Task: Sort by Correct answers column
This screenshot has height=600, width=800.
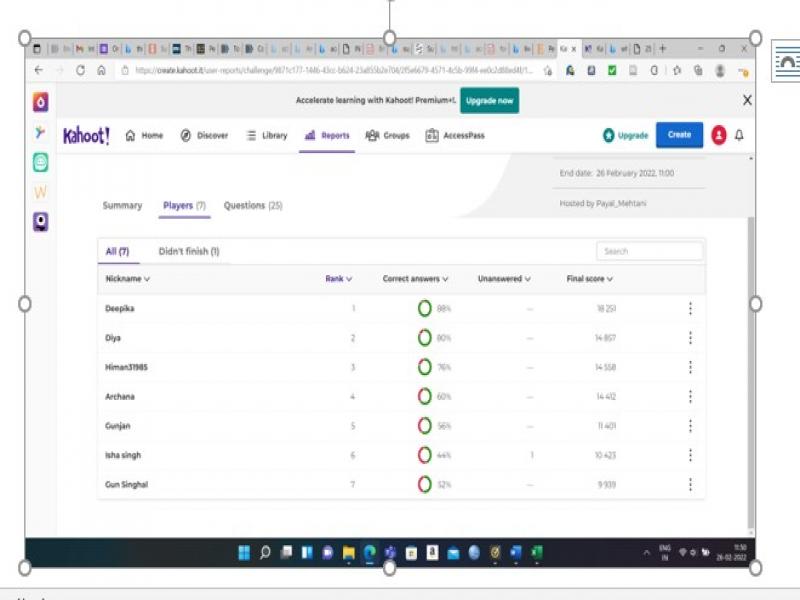Action: pos(415,279)
